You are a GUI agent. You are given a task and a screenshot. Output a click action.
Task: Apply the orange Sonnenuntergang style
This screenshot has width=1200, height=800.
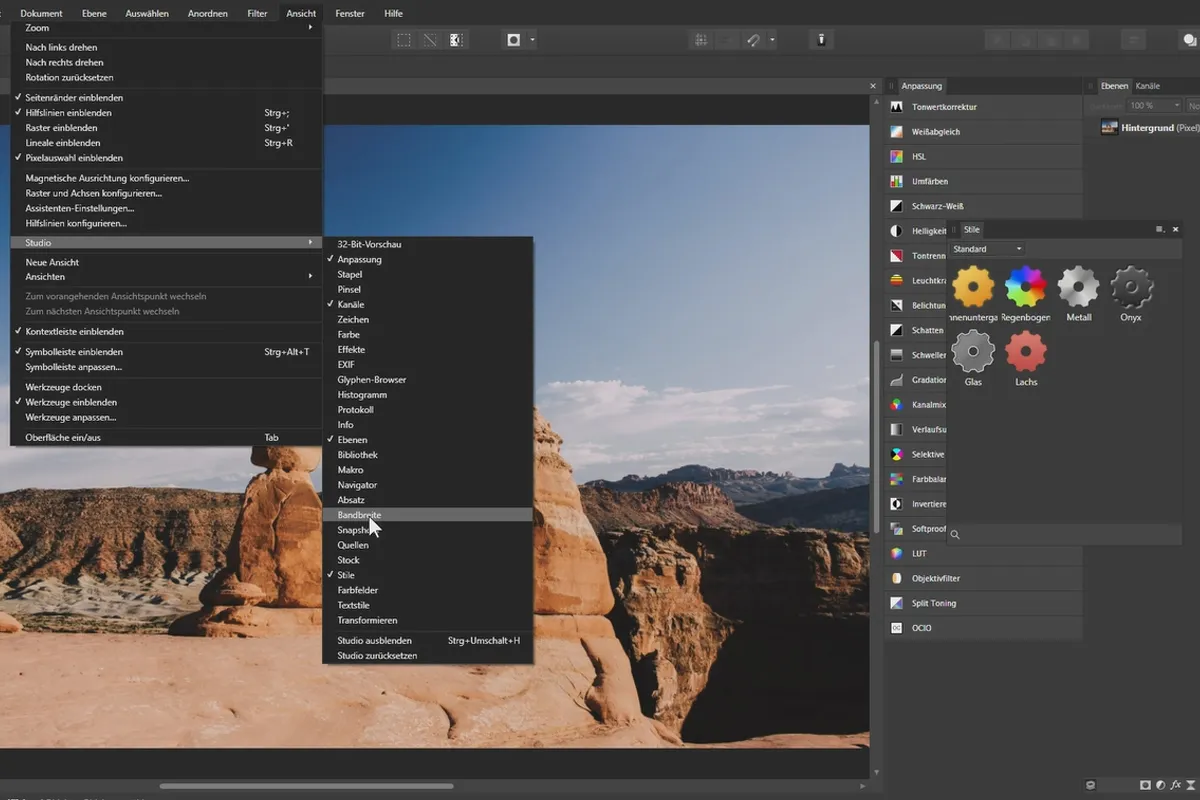[x=973, y=287]
